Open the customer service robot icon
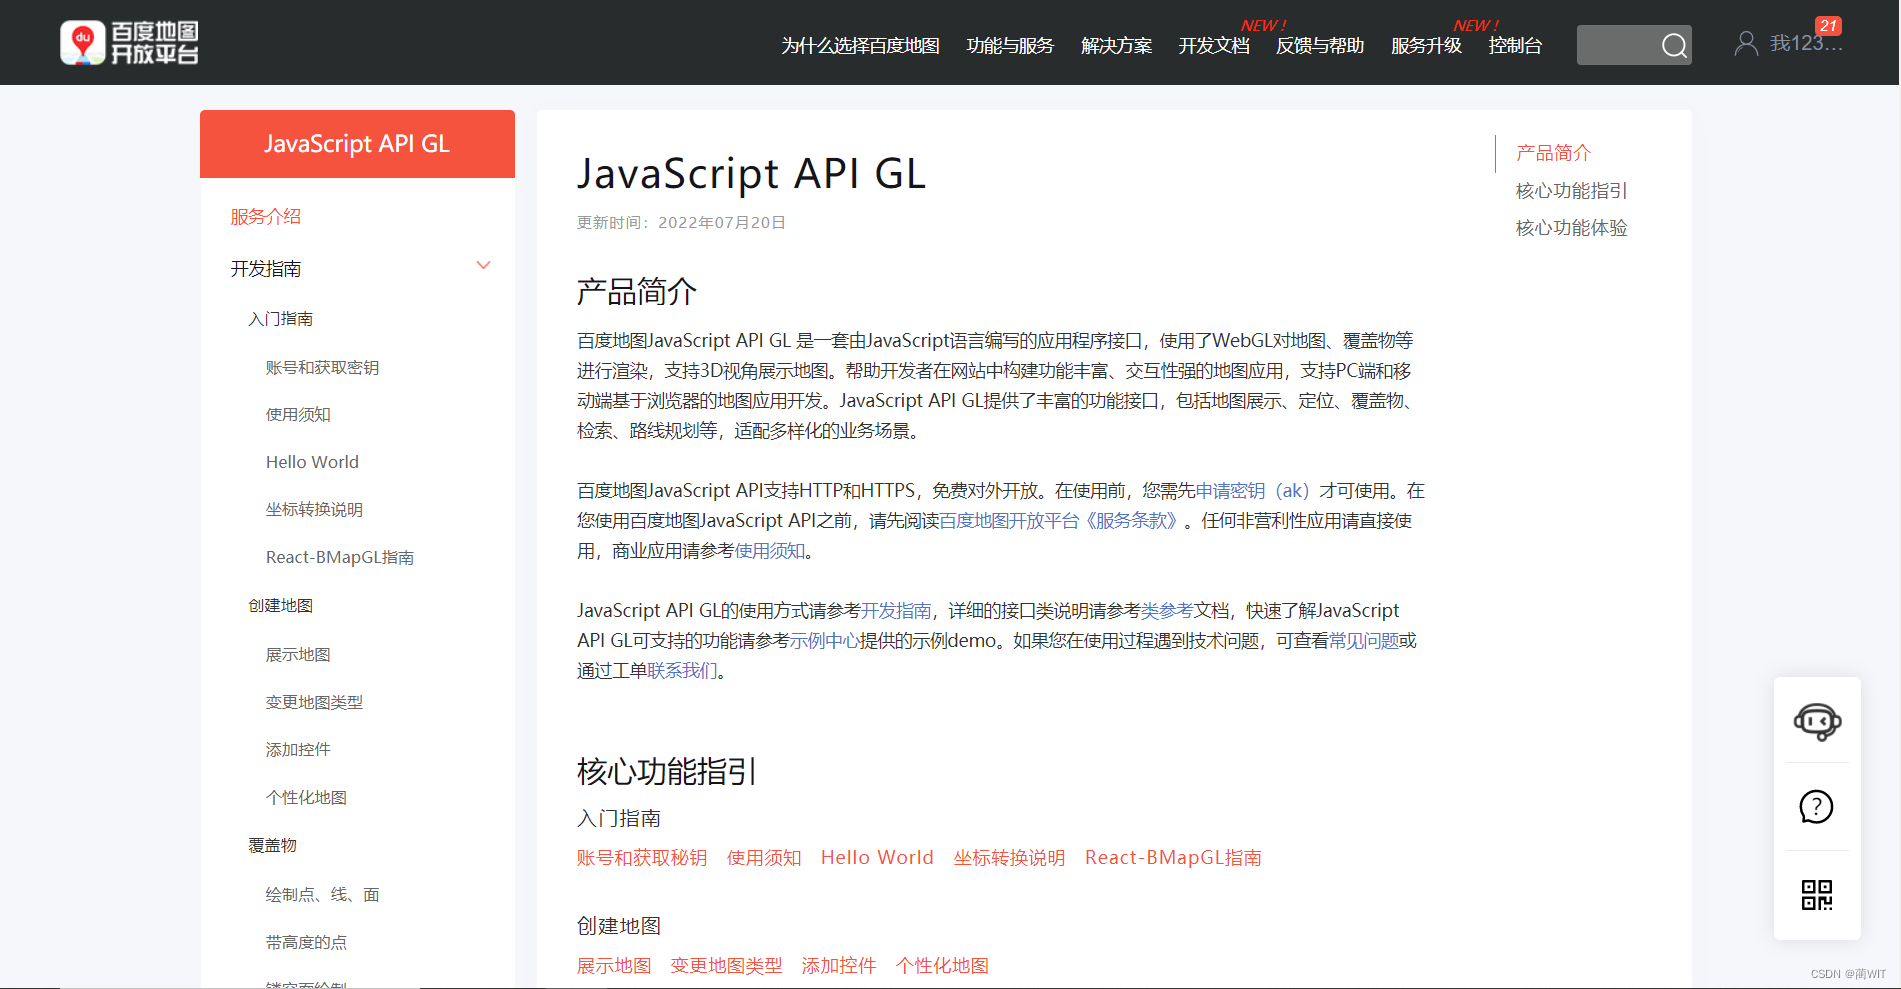Viewport: 1901px width, 989px height. 1817,721
